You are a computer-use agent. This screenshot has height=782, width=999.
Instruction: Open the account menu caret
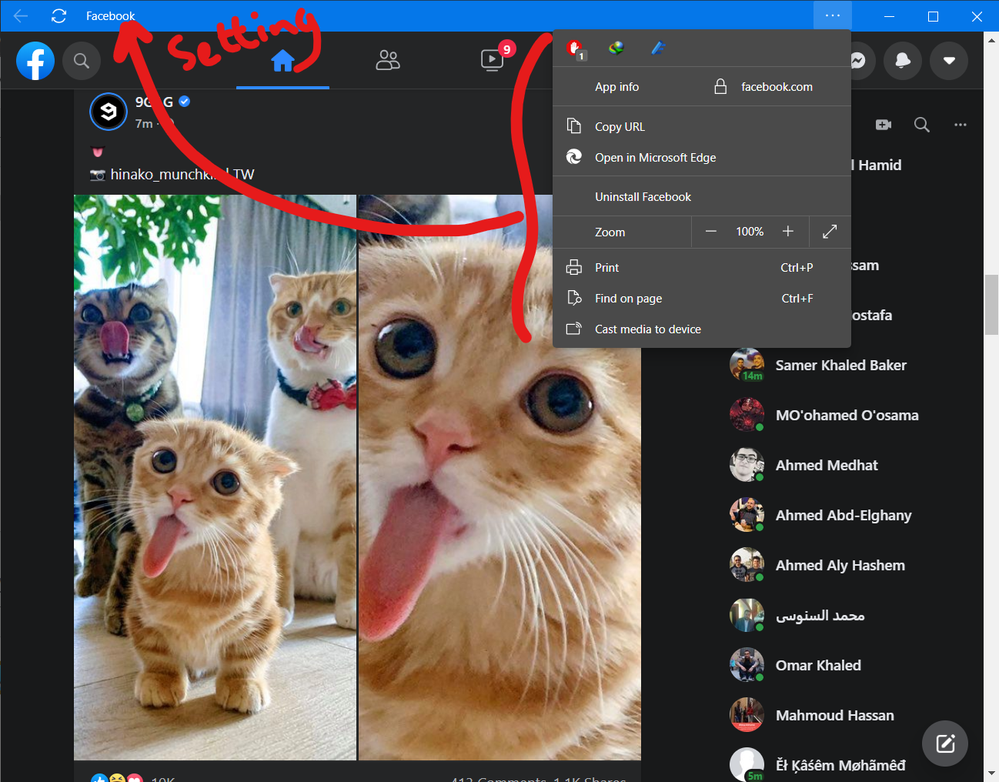(948, 61)
